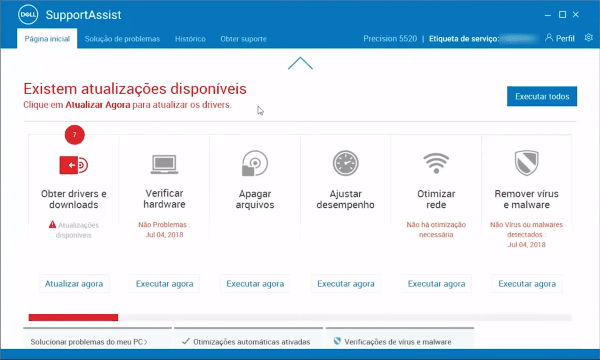Close the SupportAssist window
600x360 pixels.
click(x=576, y=15)
